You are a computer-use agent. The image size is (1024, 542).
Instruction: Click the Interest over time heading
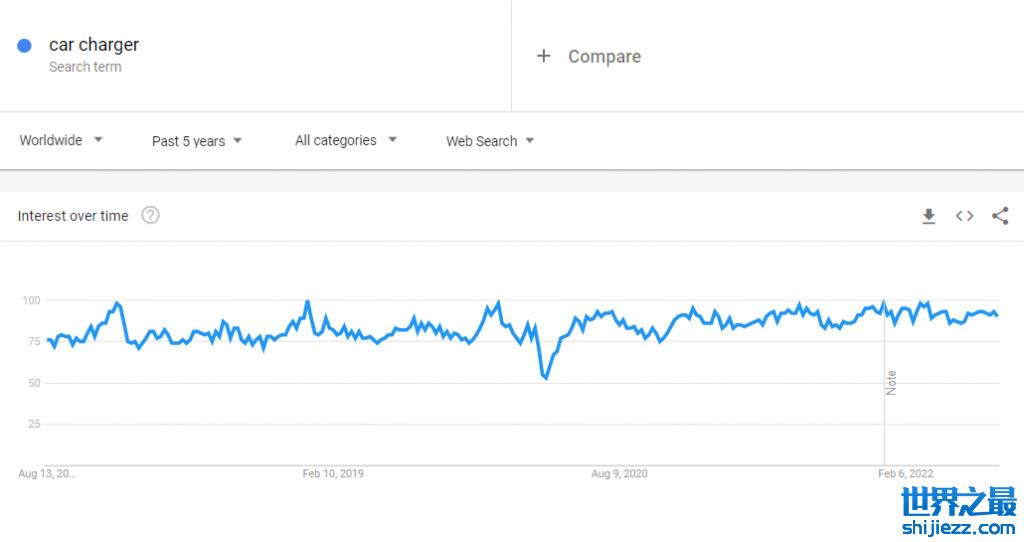click(73, 216)
